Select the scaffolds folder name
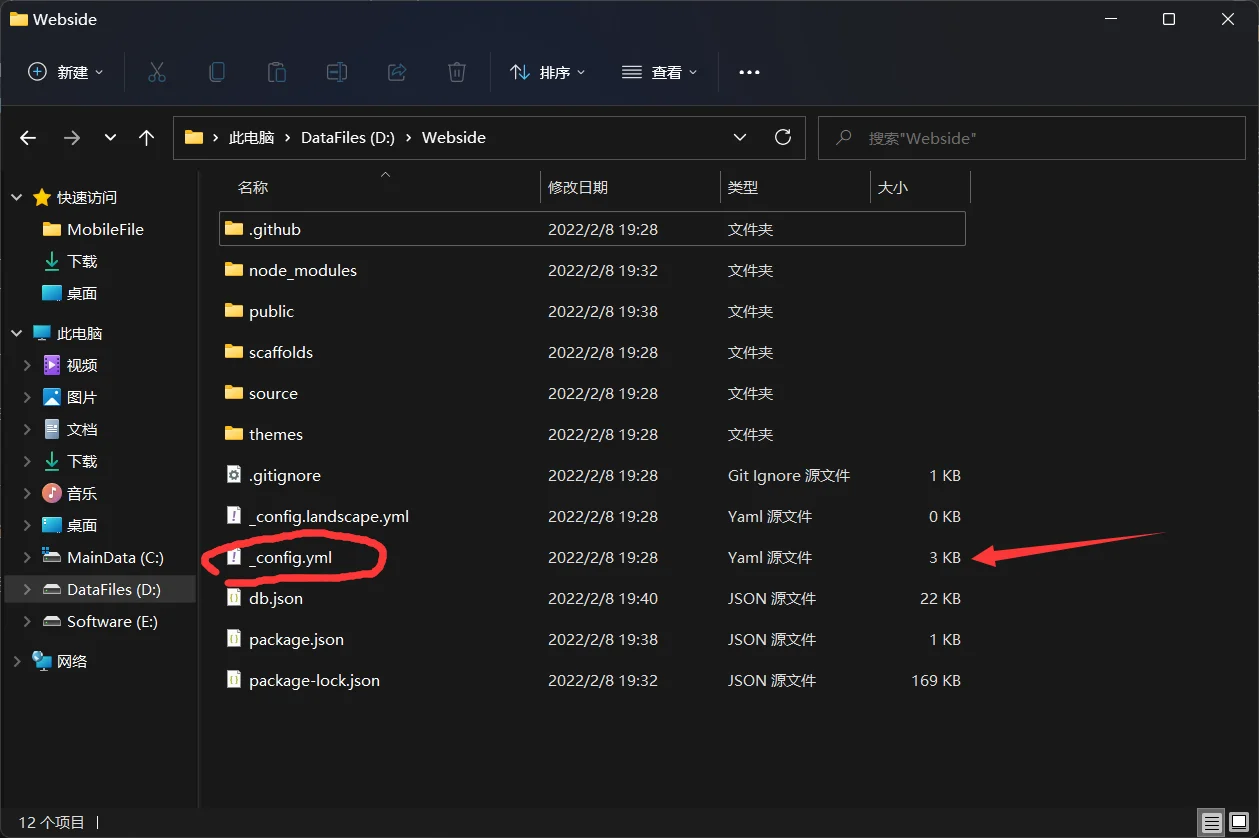Viewport: 1259px width, 838px height. [281, 352]
